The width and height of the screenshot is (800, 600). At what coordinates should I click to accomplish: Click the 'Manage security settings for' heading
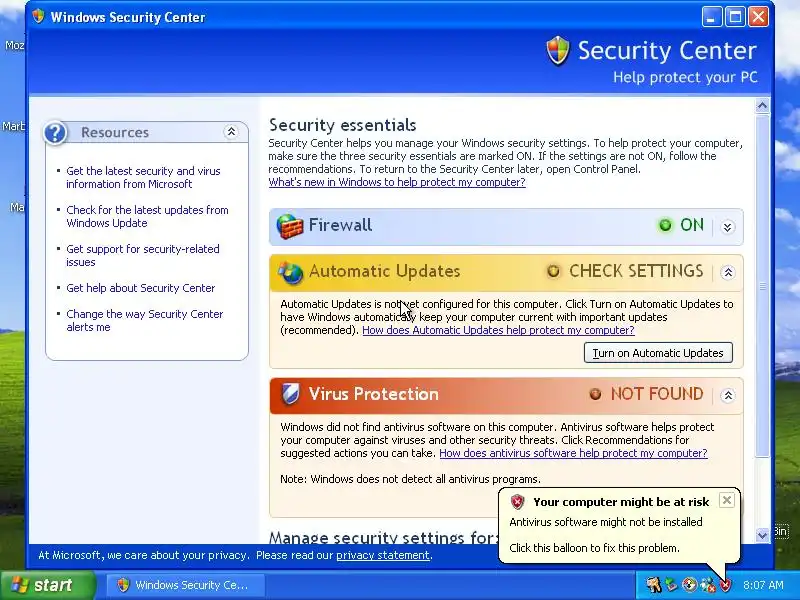383,537
